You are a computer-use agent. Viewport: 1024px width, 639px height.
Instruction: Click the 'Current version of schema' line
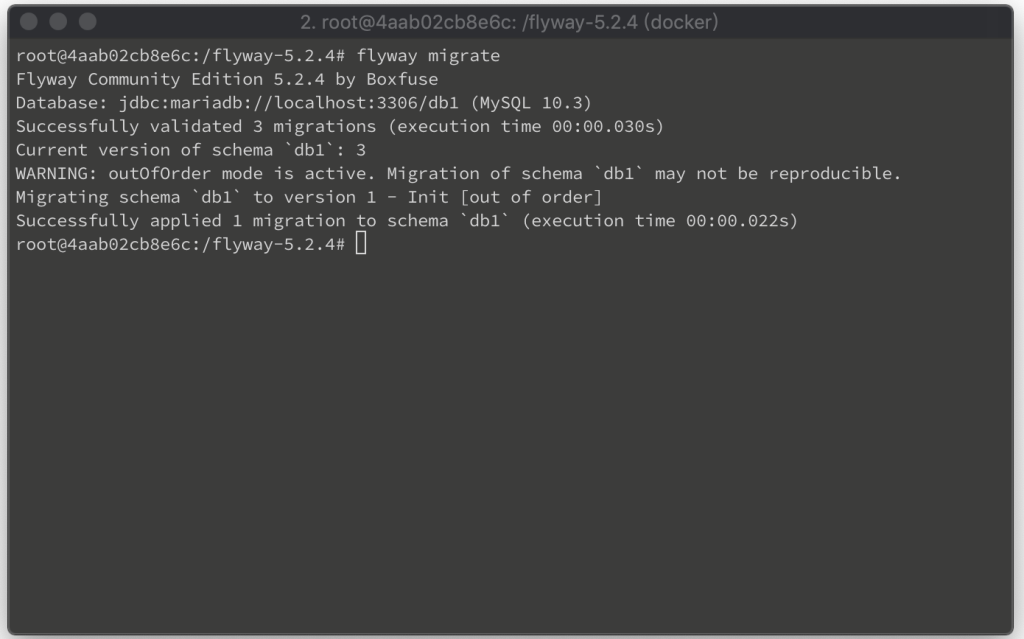point(191,150)
